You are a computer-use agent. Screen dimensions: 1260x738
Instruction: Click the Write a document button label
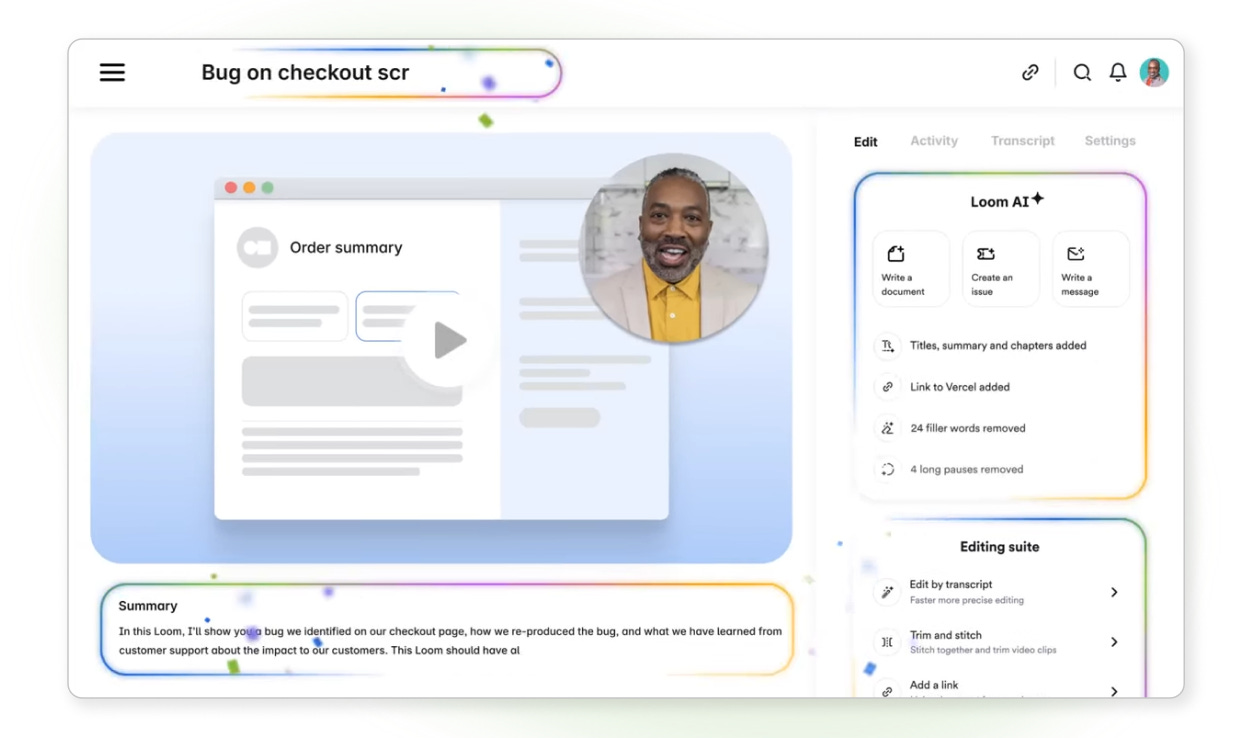coord(903,285)
